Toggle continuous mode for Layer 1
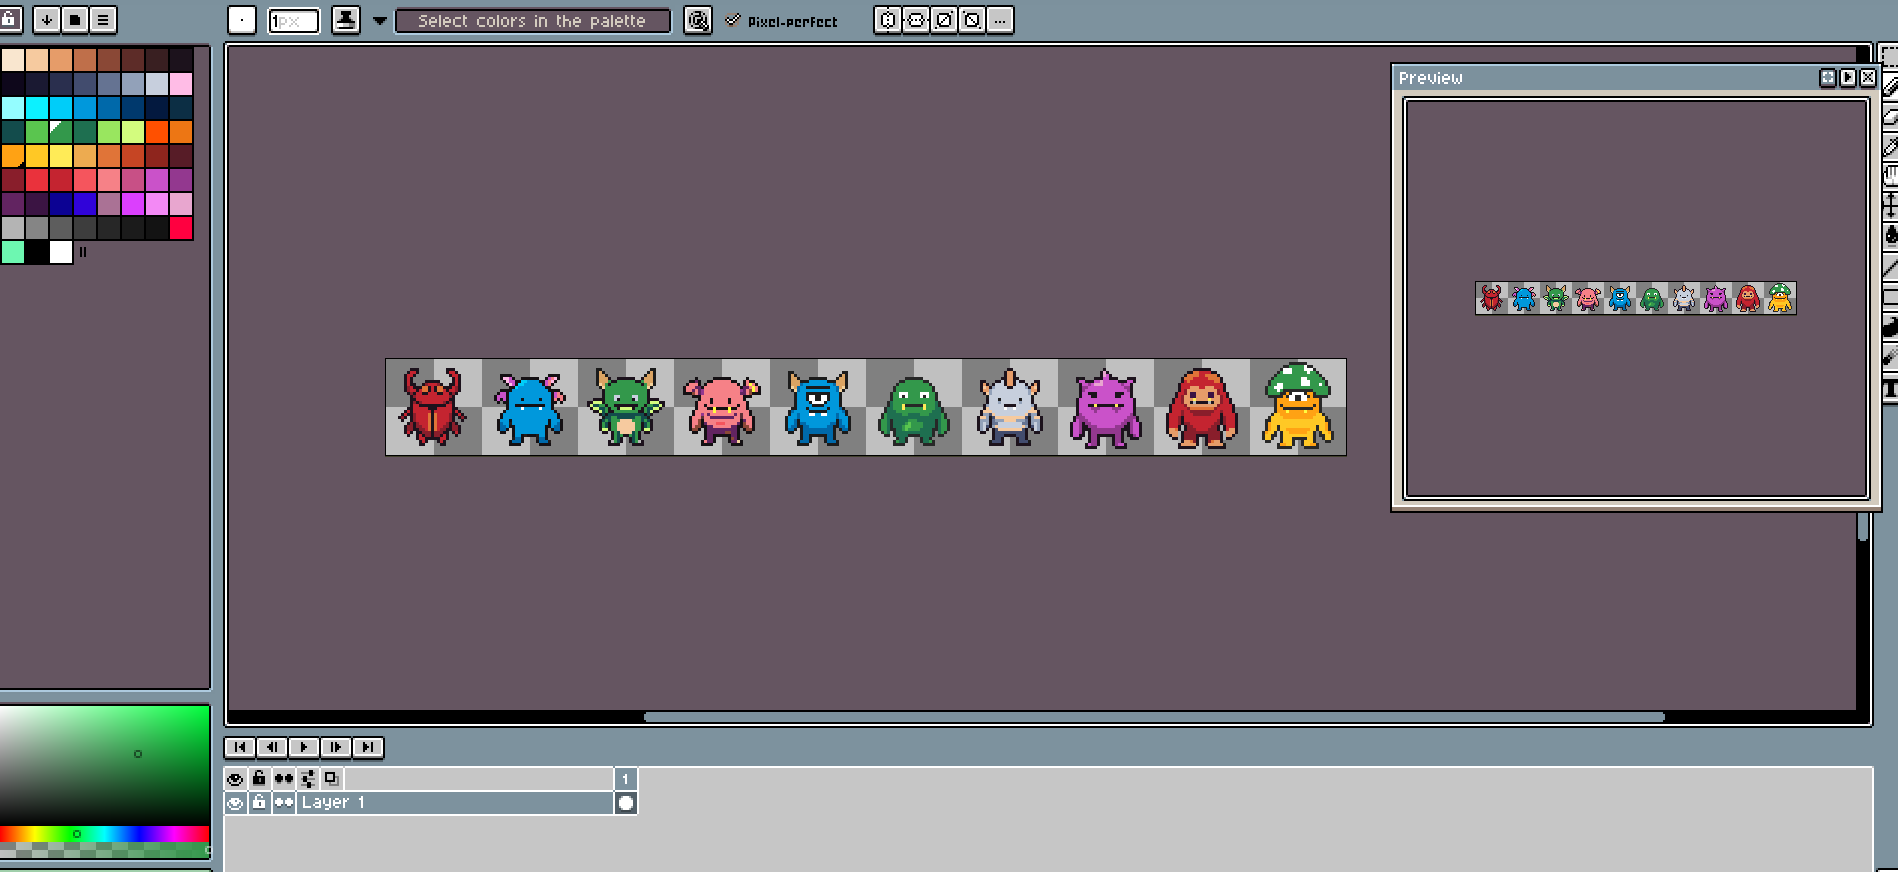This screenshot has width=1898, height=872. [x=284, y=803]
